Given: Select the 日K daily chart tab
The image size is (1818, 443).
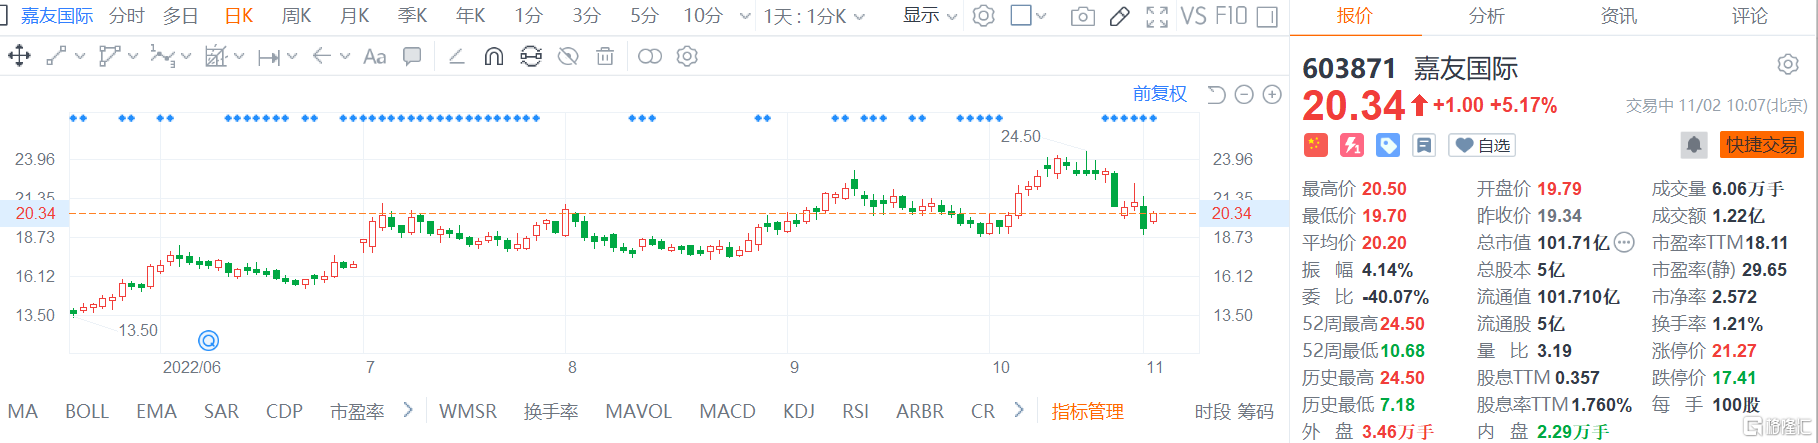Looking at the screenshot, I should pyautogui.click(x=238, y=16).
